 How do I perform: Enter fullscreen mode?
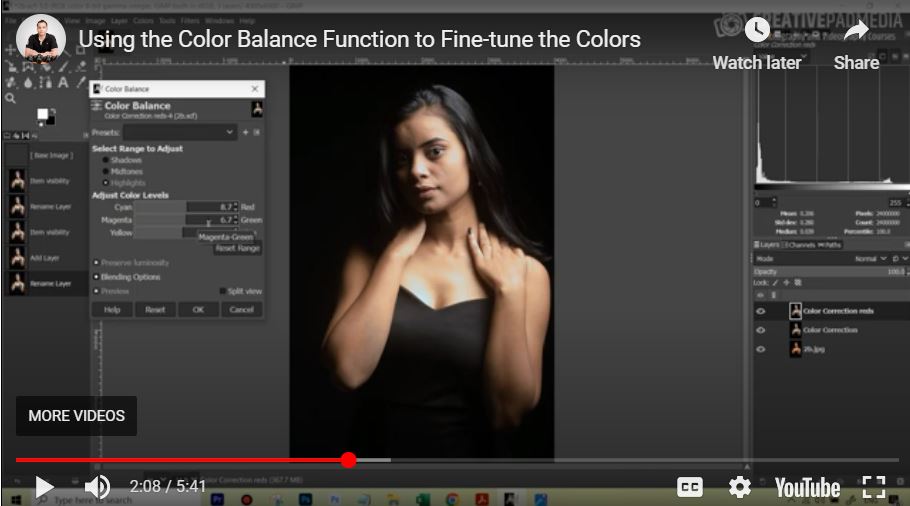coord(873,487)
